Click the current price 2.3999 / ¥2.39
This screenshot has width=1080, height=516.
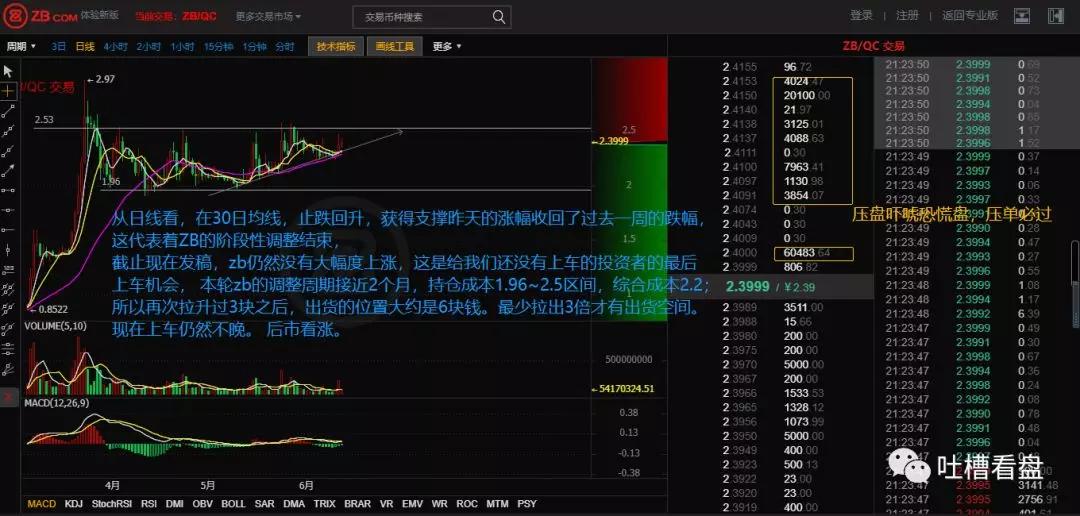pos(771,287)
